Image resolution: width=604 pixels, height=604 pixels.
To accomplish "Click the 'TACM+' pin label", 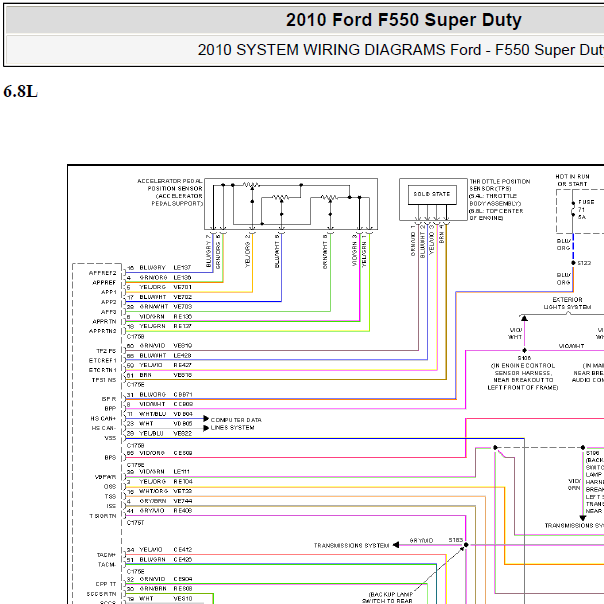I will [106, 555].
